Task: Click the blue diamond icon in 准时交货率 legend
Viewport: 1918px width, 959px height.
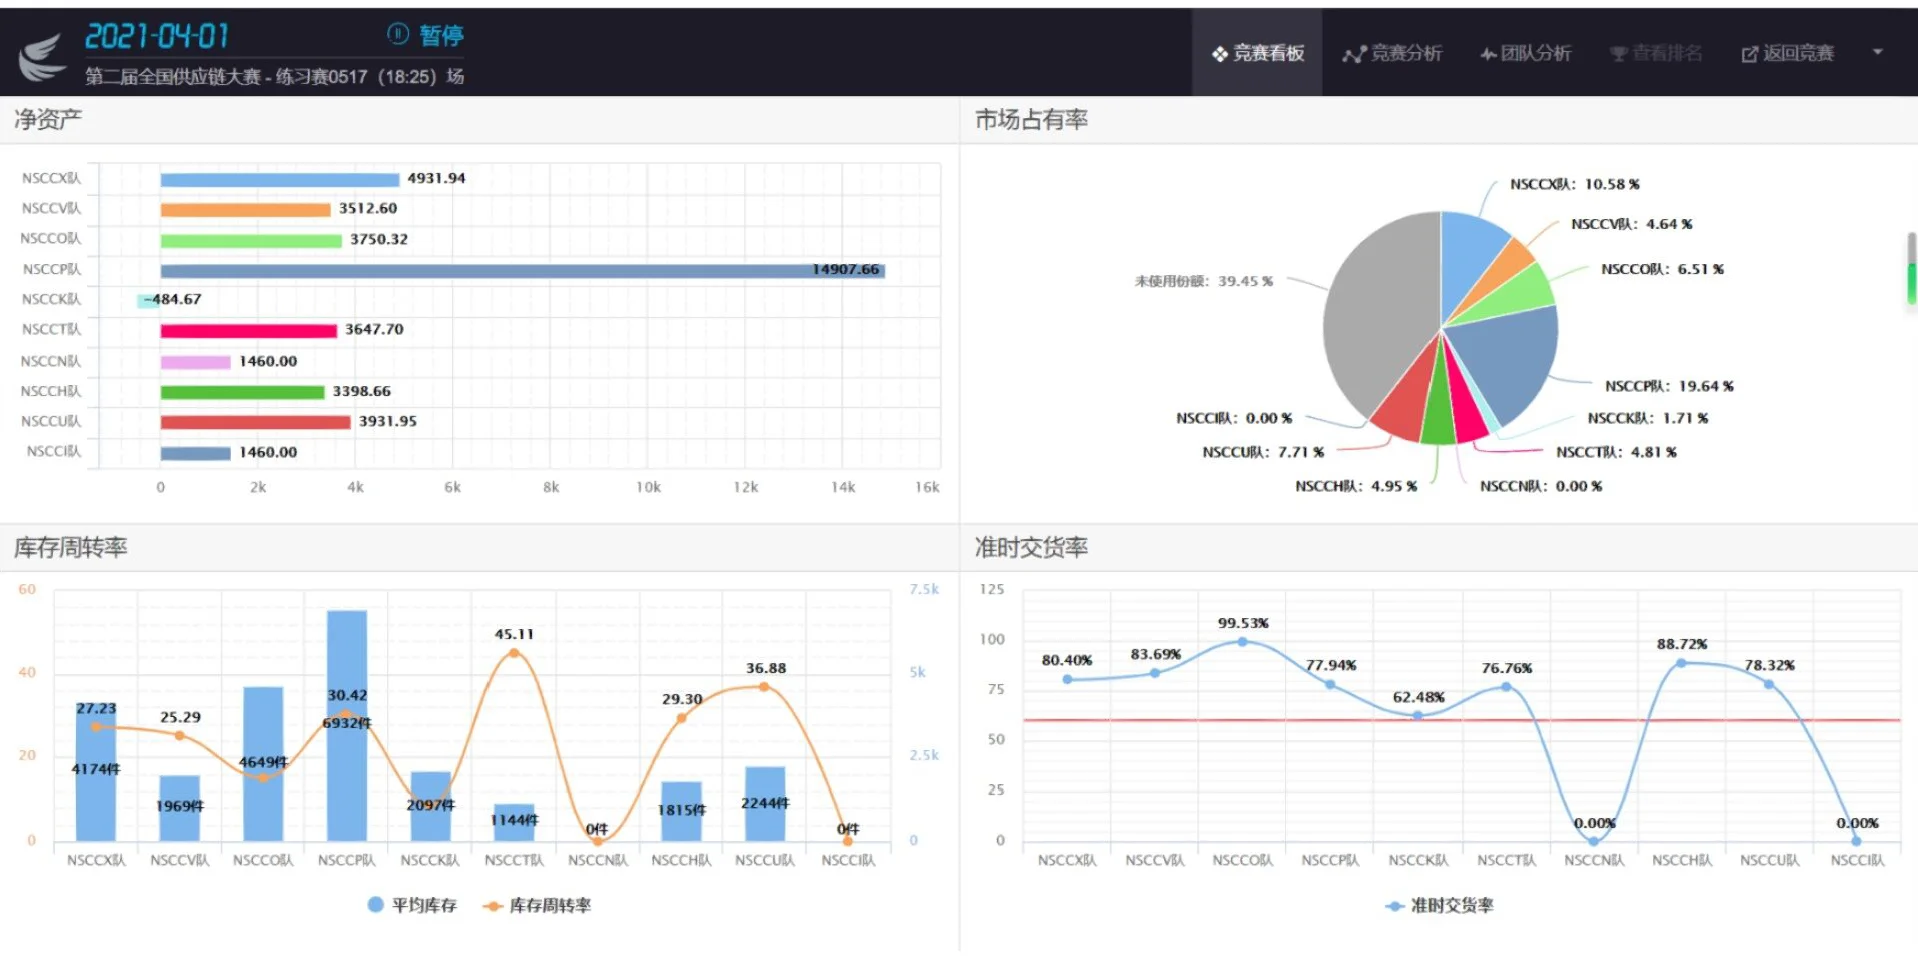Action: pyautogui.click(x=1393, y=904)
